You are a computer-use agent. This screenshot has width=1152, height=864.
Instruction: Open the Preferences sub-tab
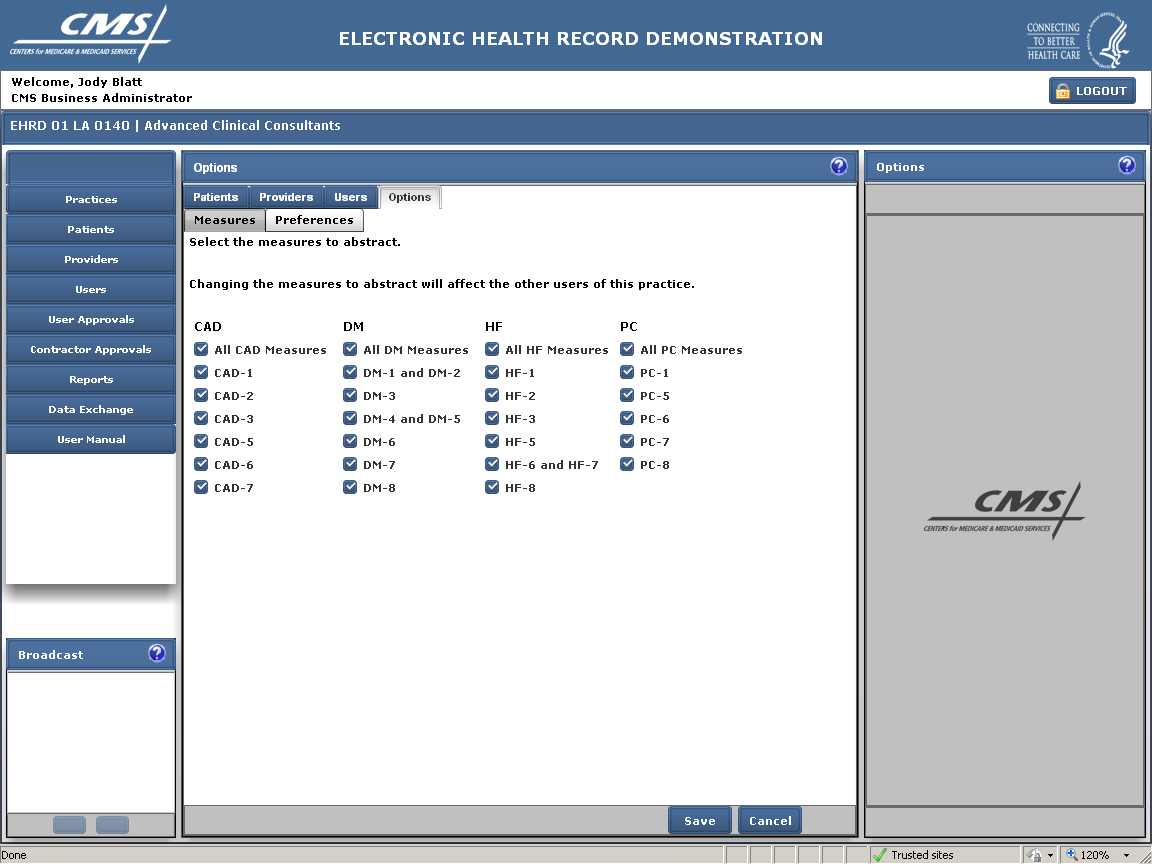coord(314,220)
